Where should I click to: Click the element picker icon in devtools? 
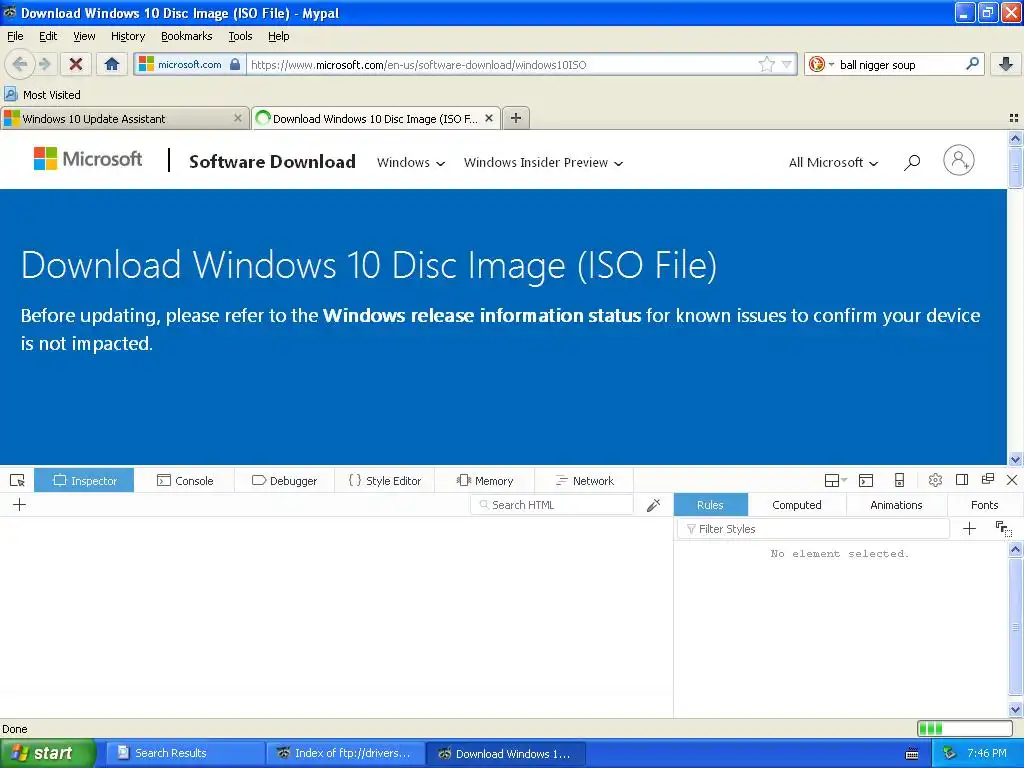(x=18, y=481)
